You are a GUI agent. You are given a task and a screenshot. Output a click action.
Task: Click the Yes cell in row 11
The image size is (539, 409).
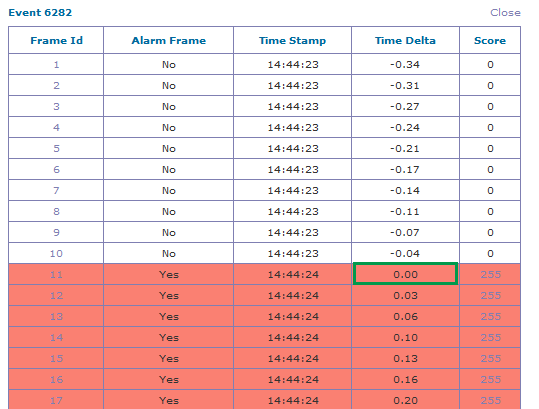[x=169, y=275]
